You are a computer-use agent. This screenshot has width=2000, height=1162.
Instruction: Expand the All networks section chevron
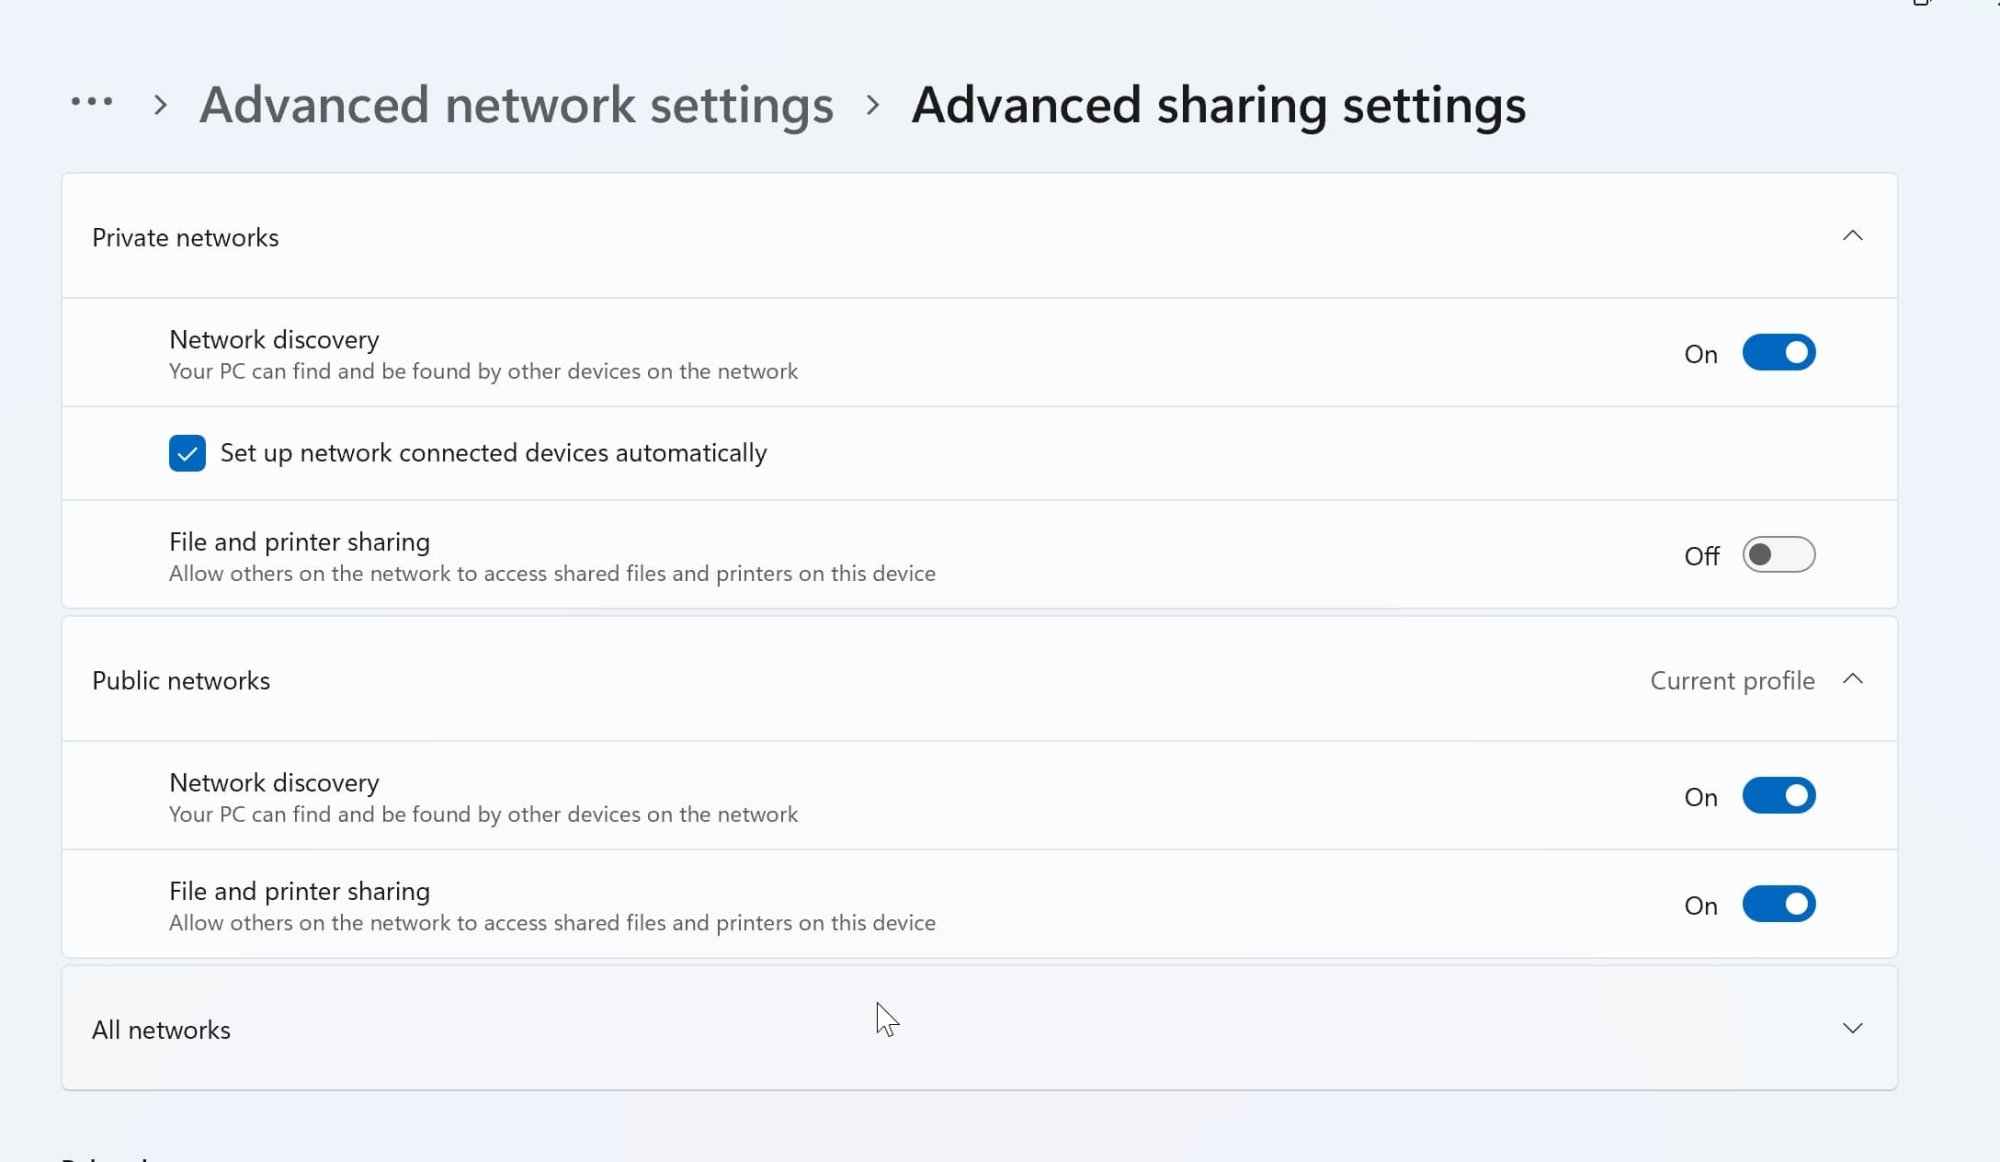click(x=1852, y=1028)
